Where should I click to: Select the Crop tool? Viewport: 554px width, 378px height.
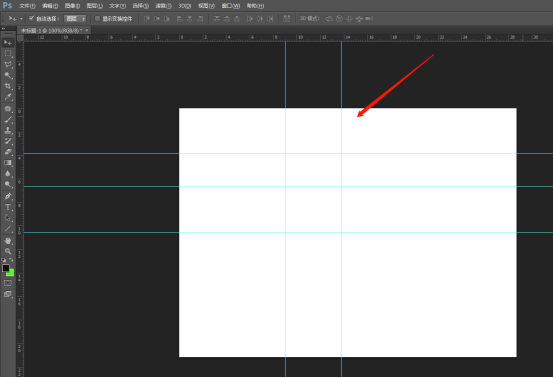tap(8, 86)
